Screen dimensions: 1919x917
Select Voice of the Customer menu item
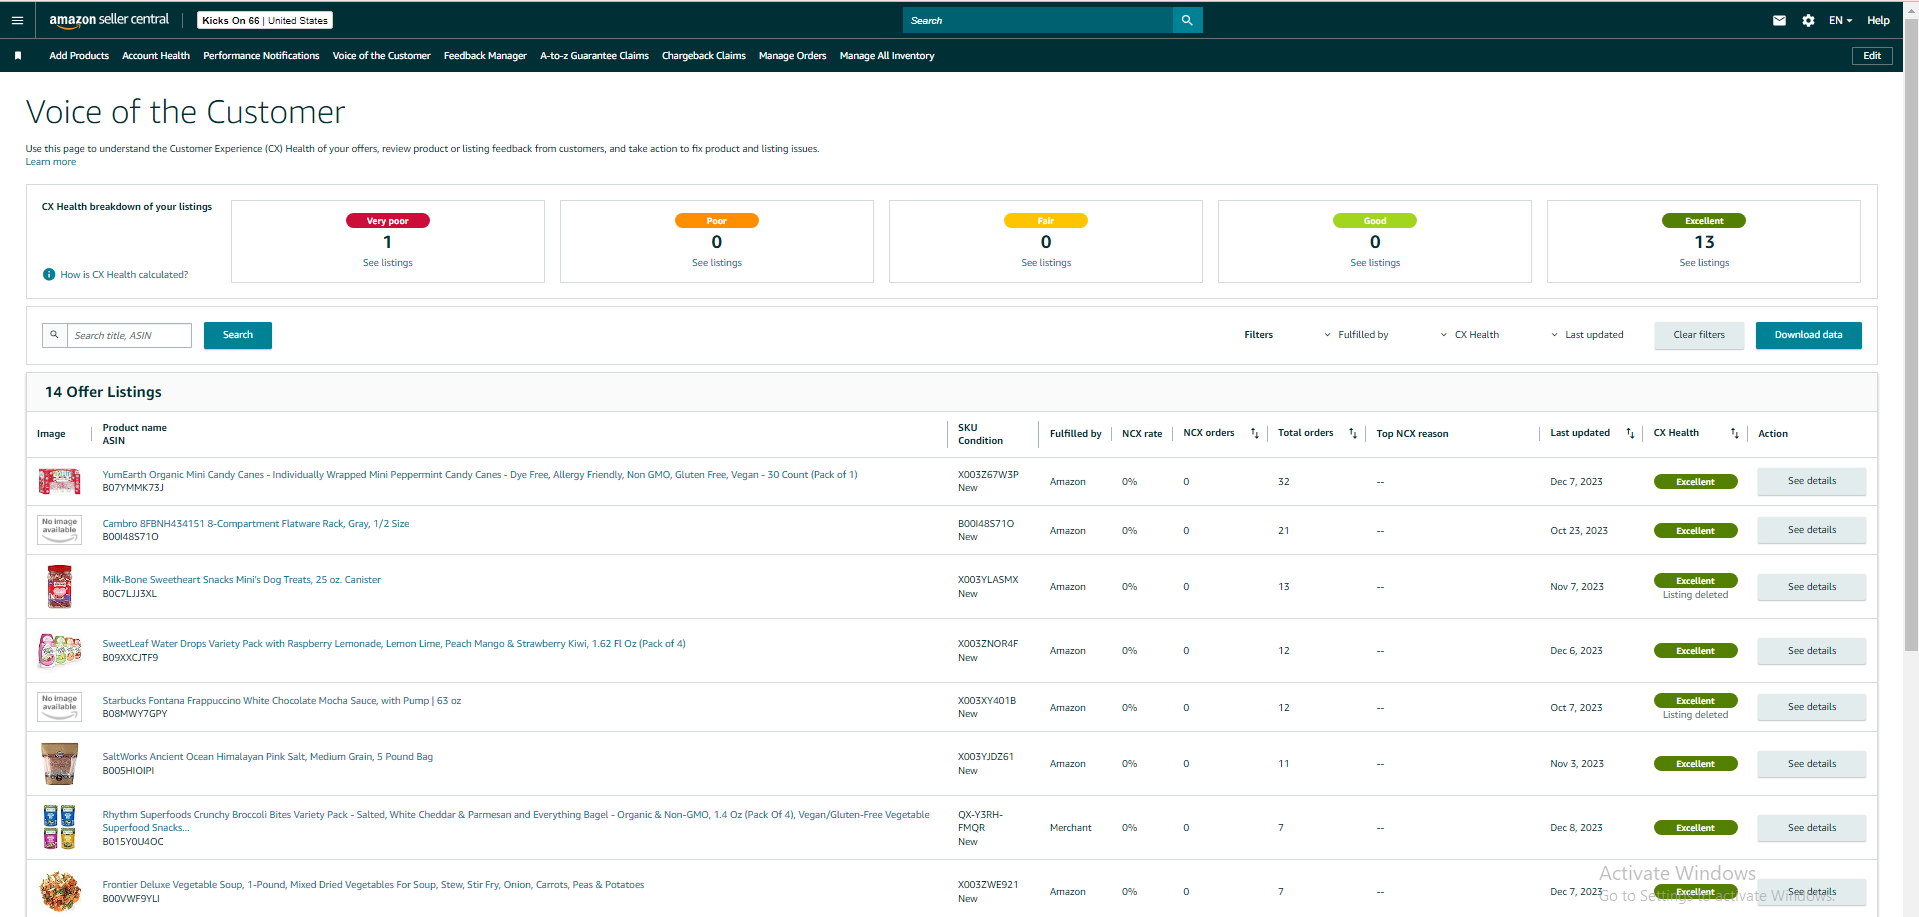tap(381, 56)
